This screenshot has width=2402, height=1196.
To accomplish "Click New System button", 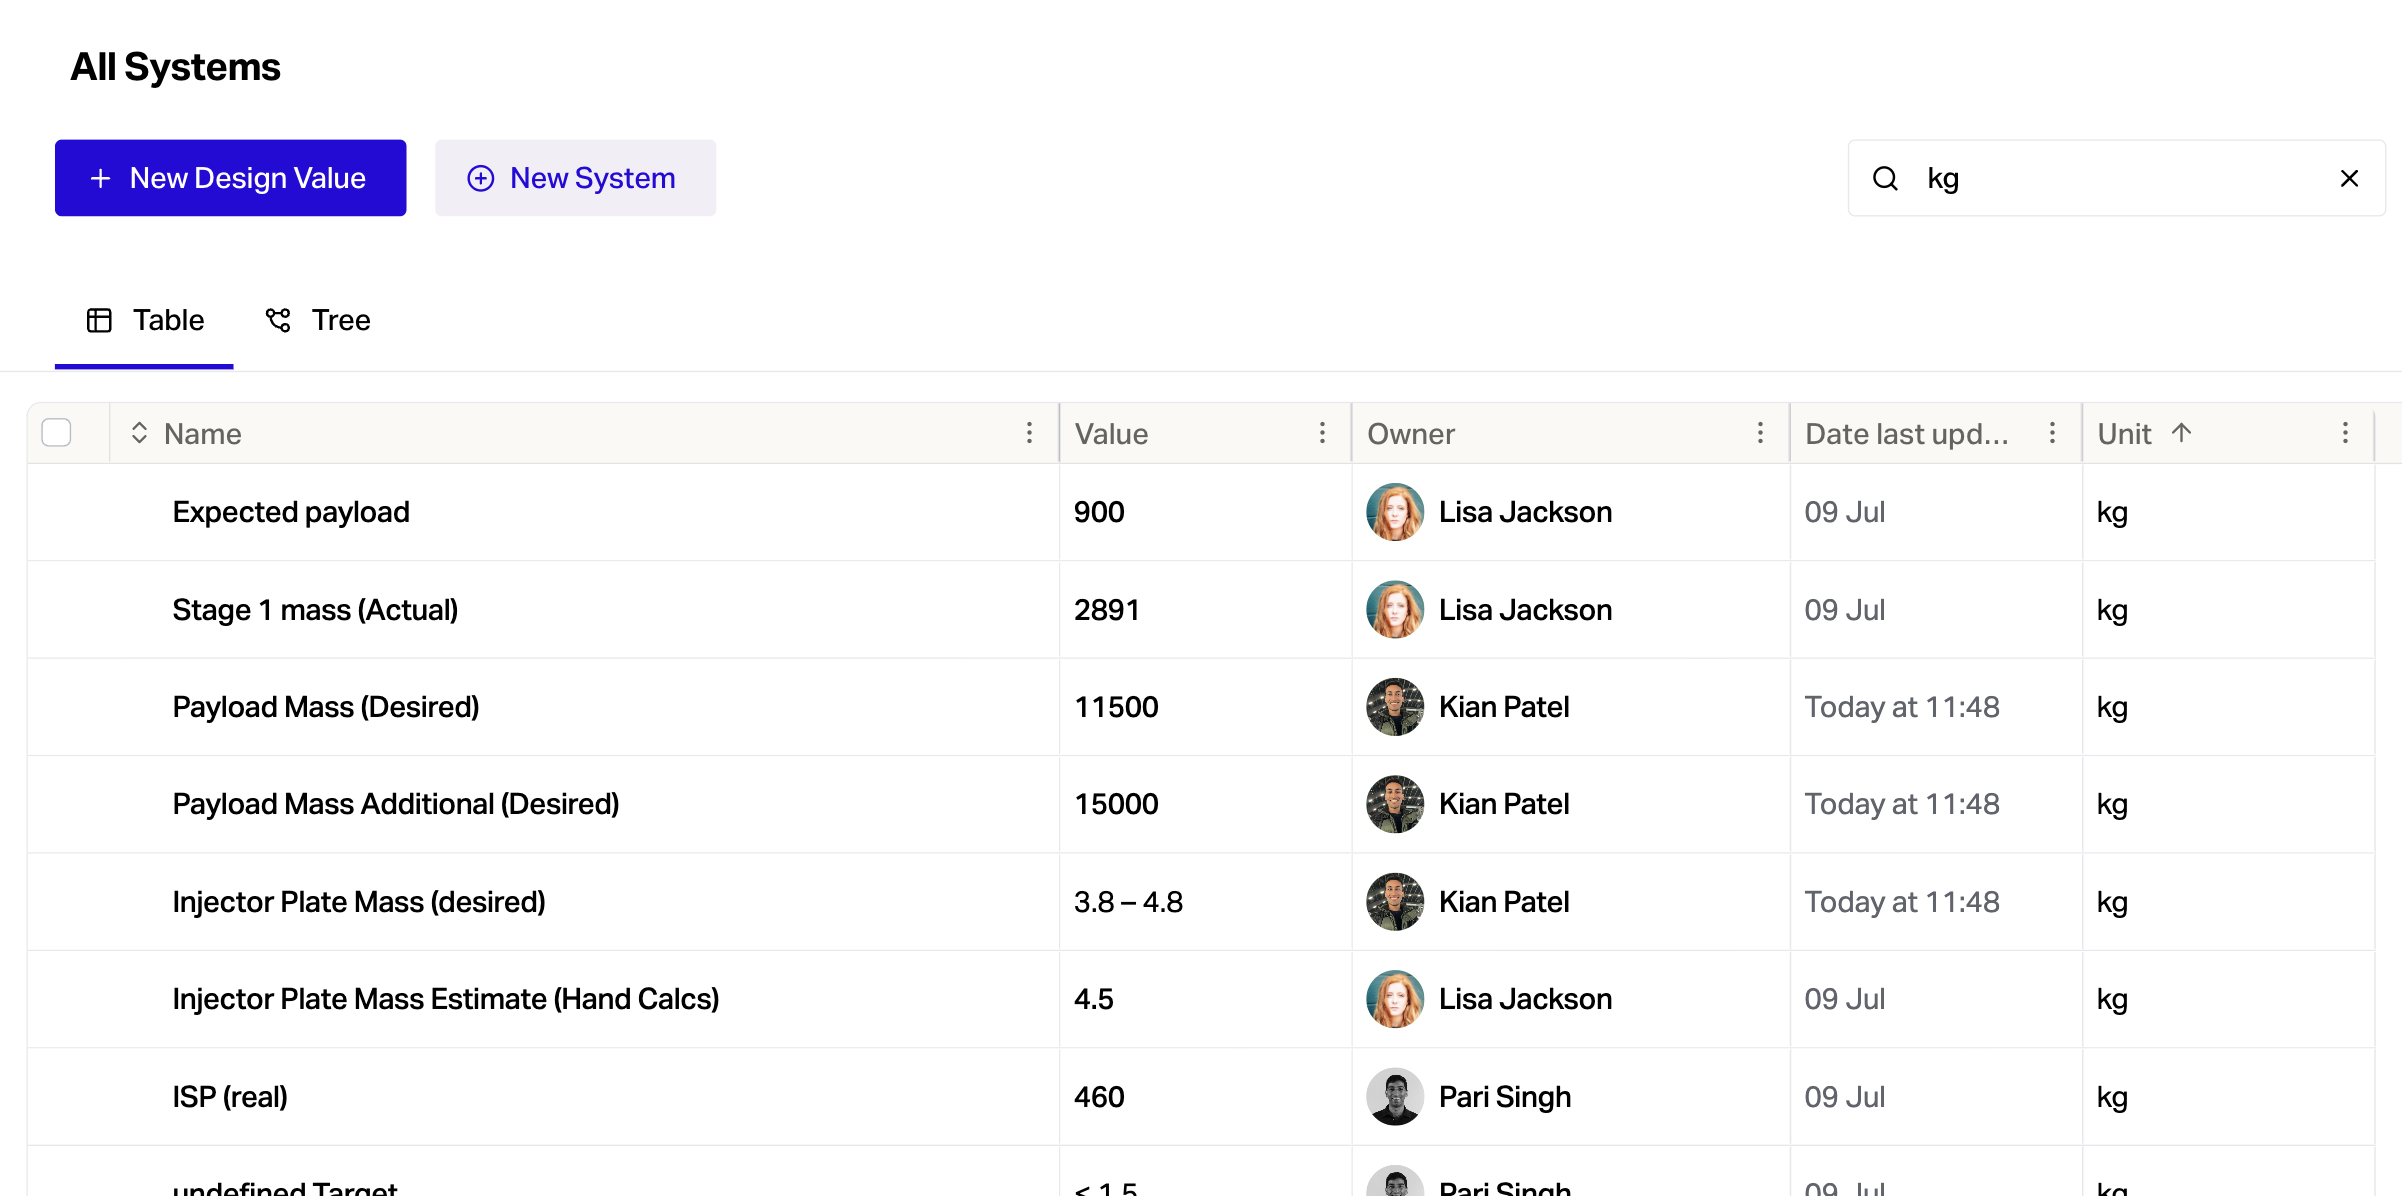I will pyautogui.click(x=575, y=178).
